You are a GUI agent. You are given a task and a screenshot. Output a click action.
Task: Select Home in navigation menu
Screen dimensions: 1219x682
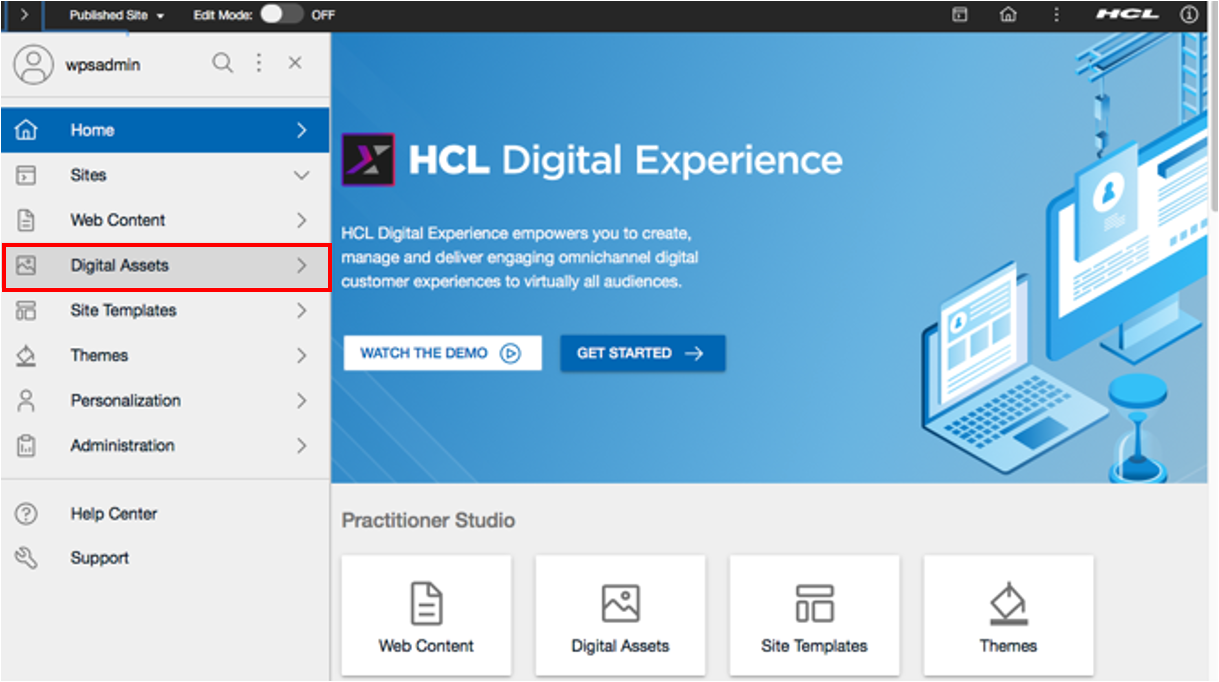(165, 130)
